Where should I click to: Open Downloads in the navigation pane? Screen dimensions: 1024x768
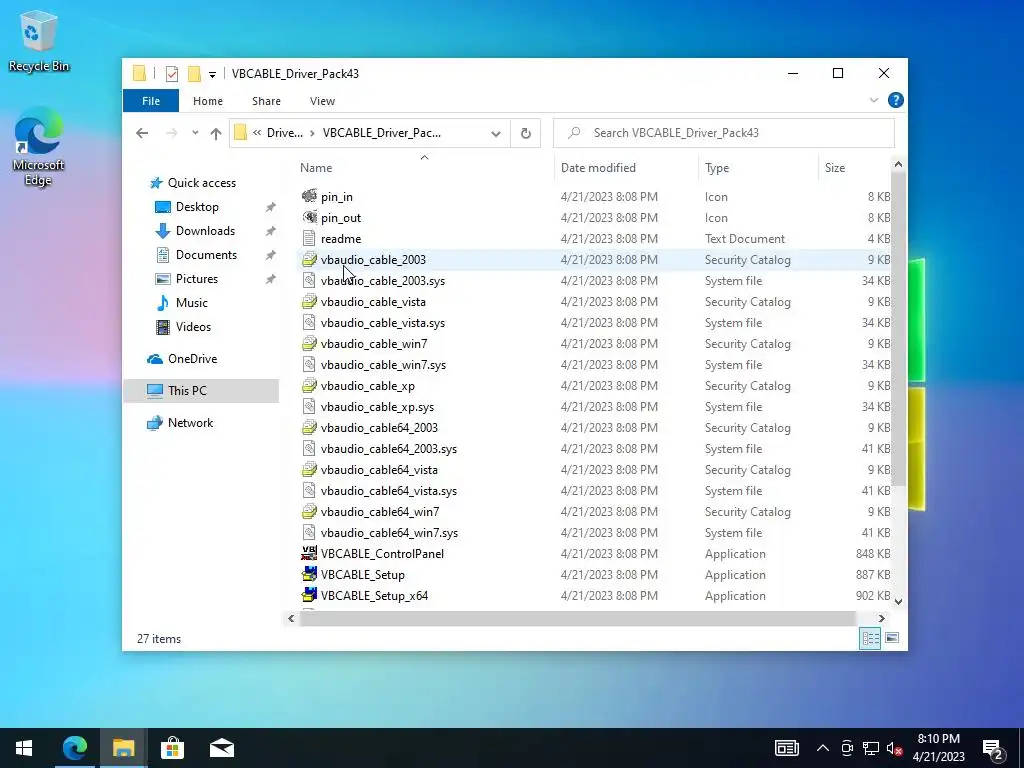(x=205, y=231)
